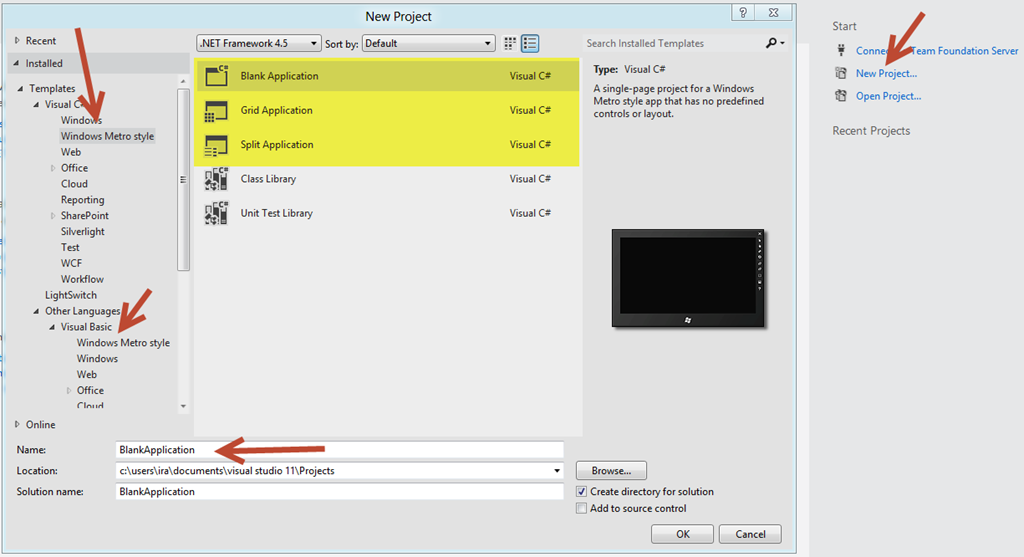Expand the Online section
The height and width of the screenshot is (557, 1024).
pos(17,425)
